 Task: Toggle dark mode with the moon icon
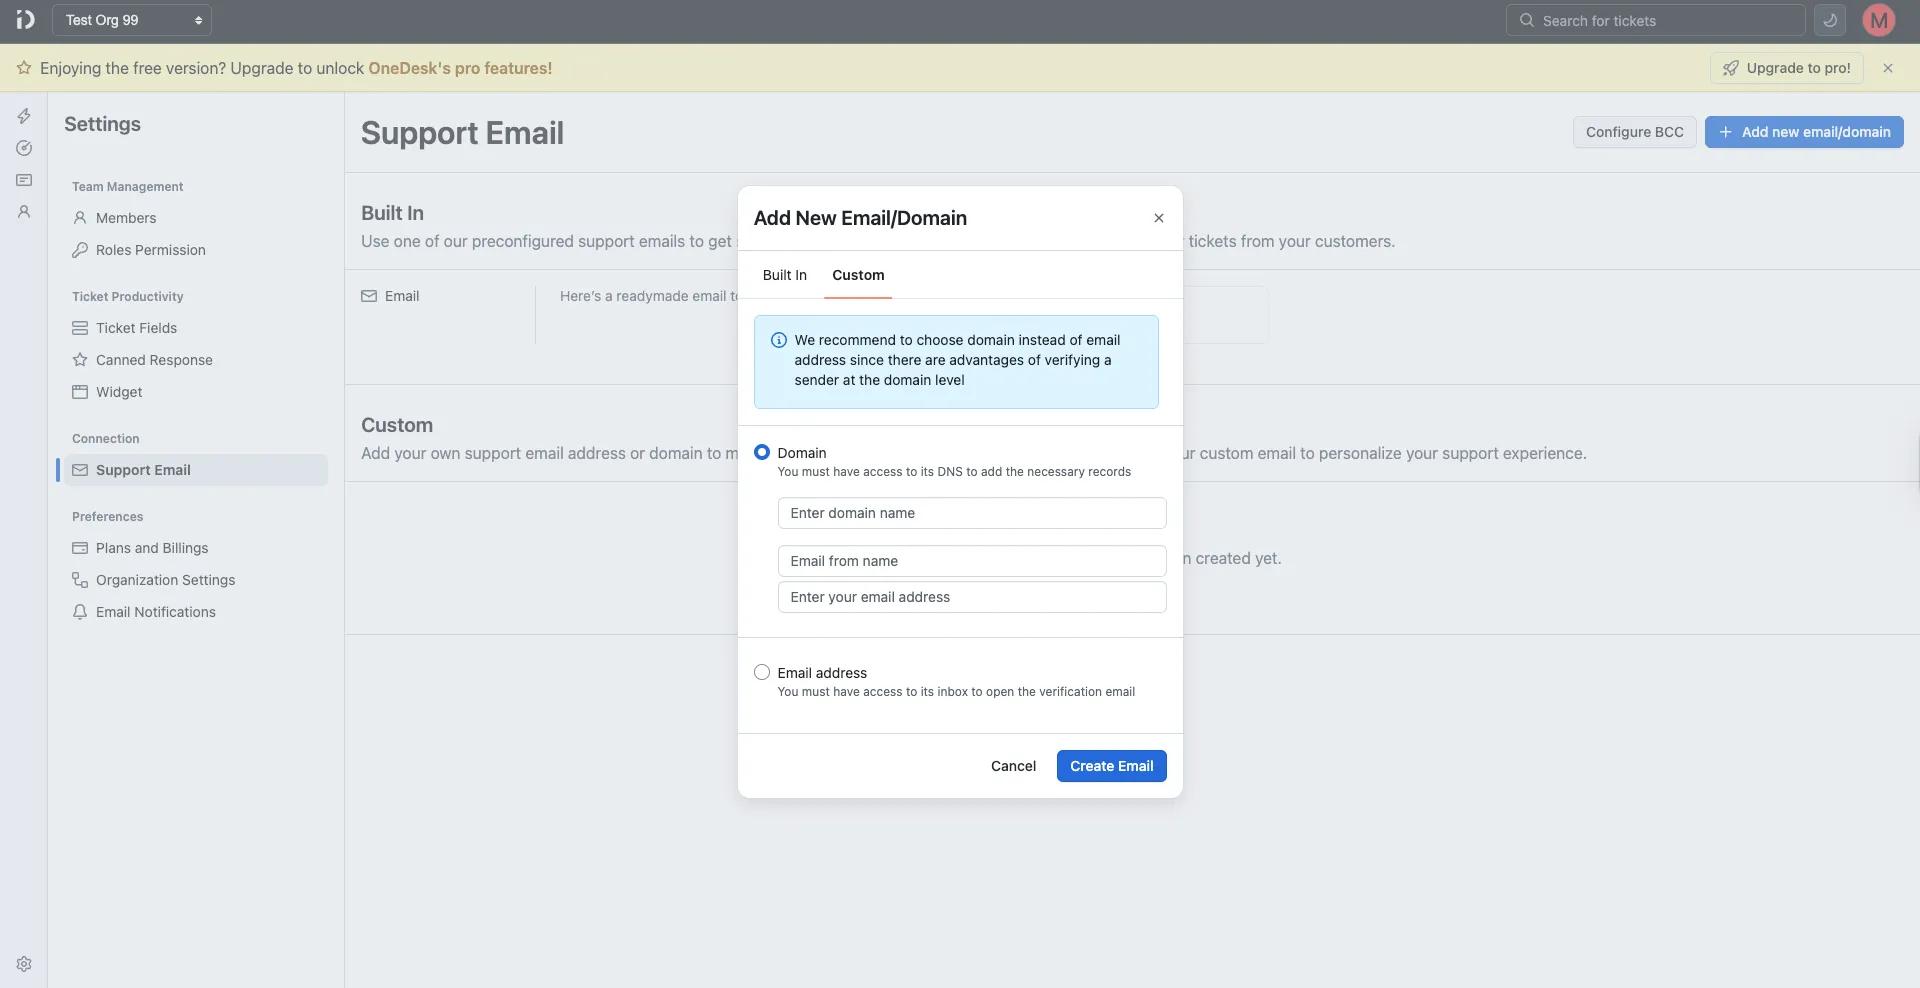[x=1829, y=19]
